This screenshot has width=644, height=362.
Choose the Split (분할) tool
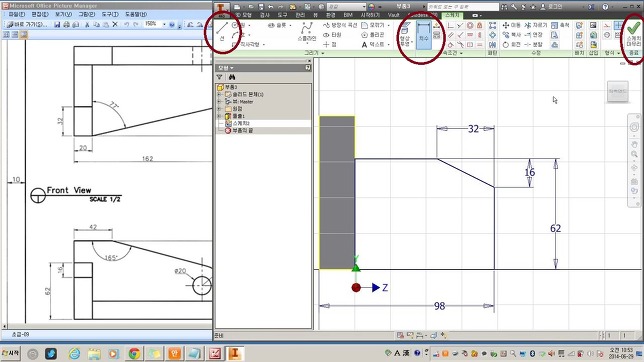(x=533, y=44)
